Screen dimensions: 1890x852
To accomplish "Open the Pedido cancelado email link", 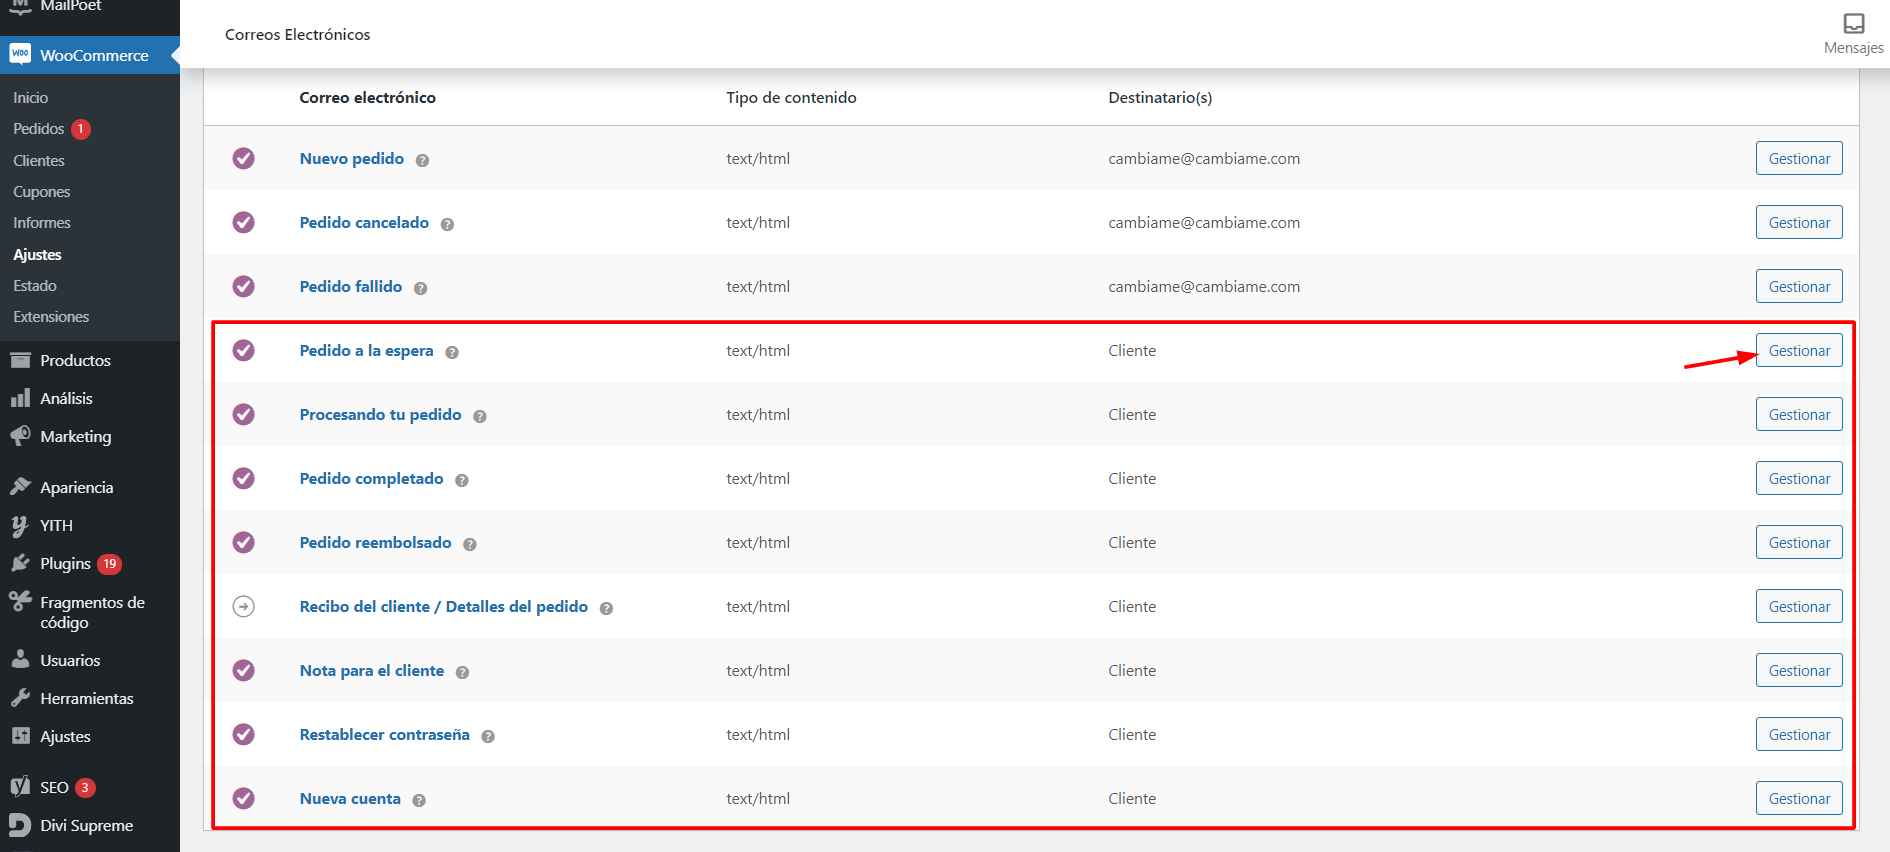I will (x=364, y=222).
